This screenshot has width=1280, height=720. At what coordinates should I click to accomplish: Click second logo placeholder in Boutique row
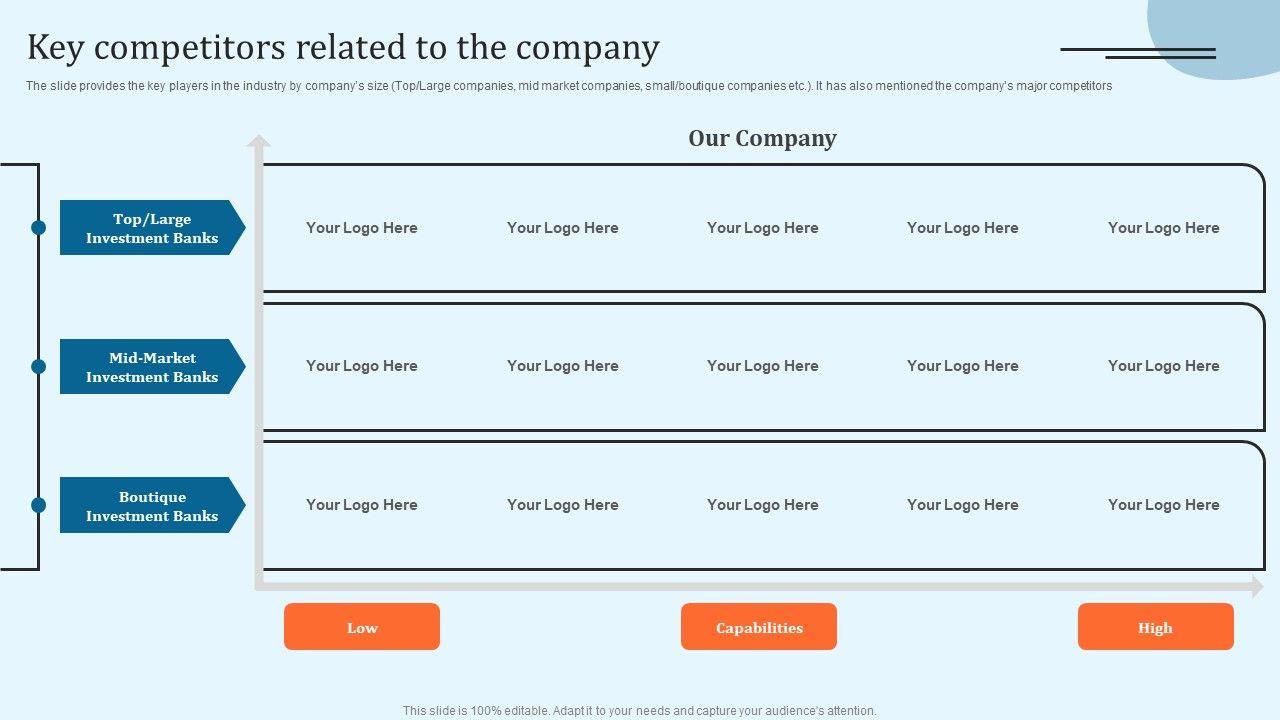click(562, 505)
